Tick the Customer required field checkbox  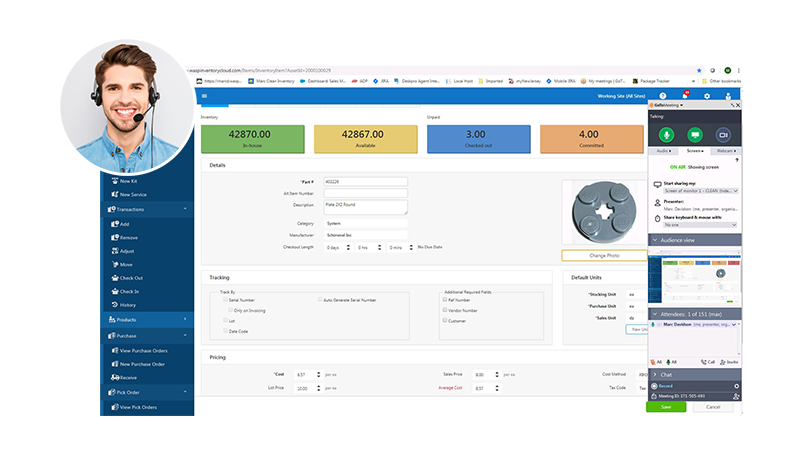coord(444,320)
